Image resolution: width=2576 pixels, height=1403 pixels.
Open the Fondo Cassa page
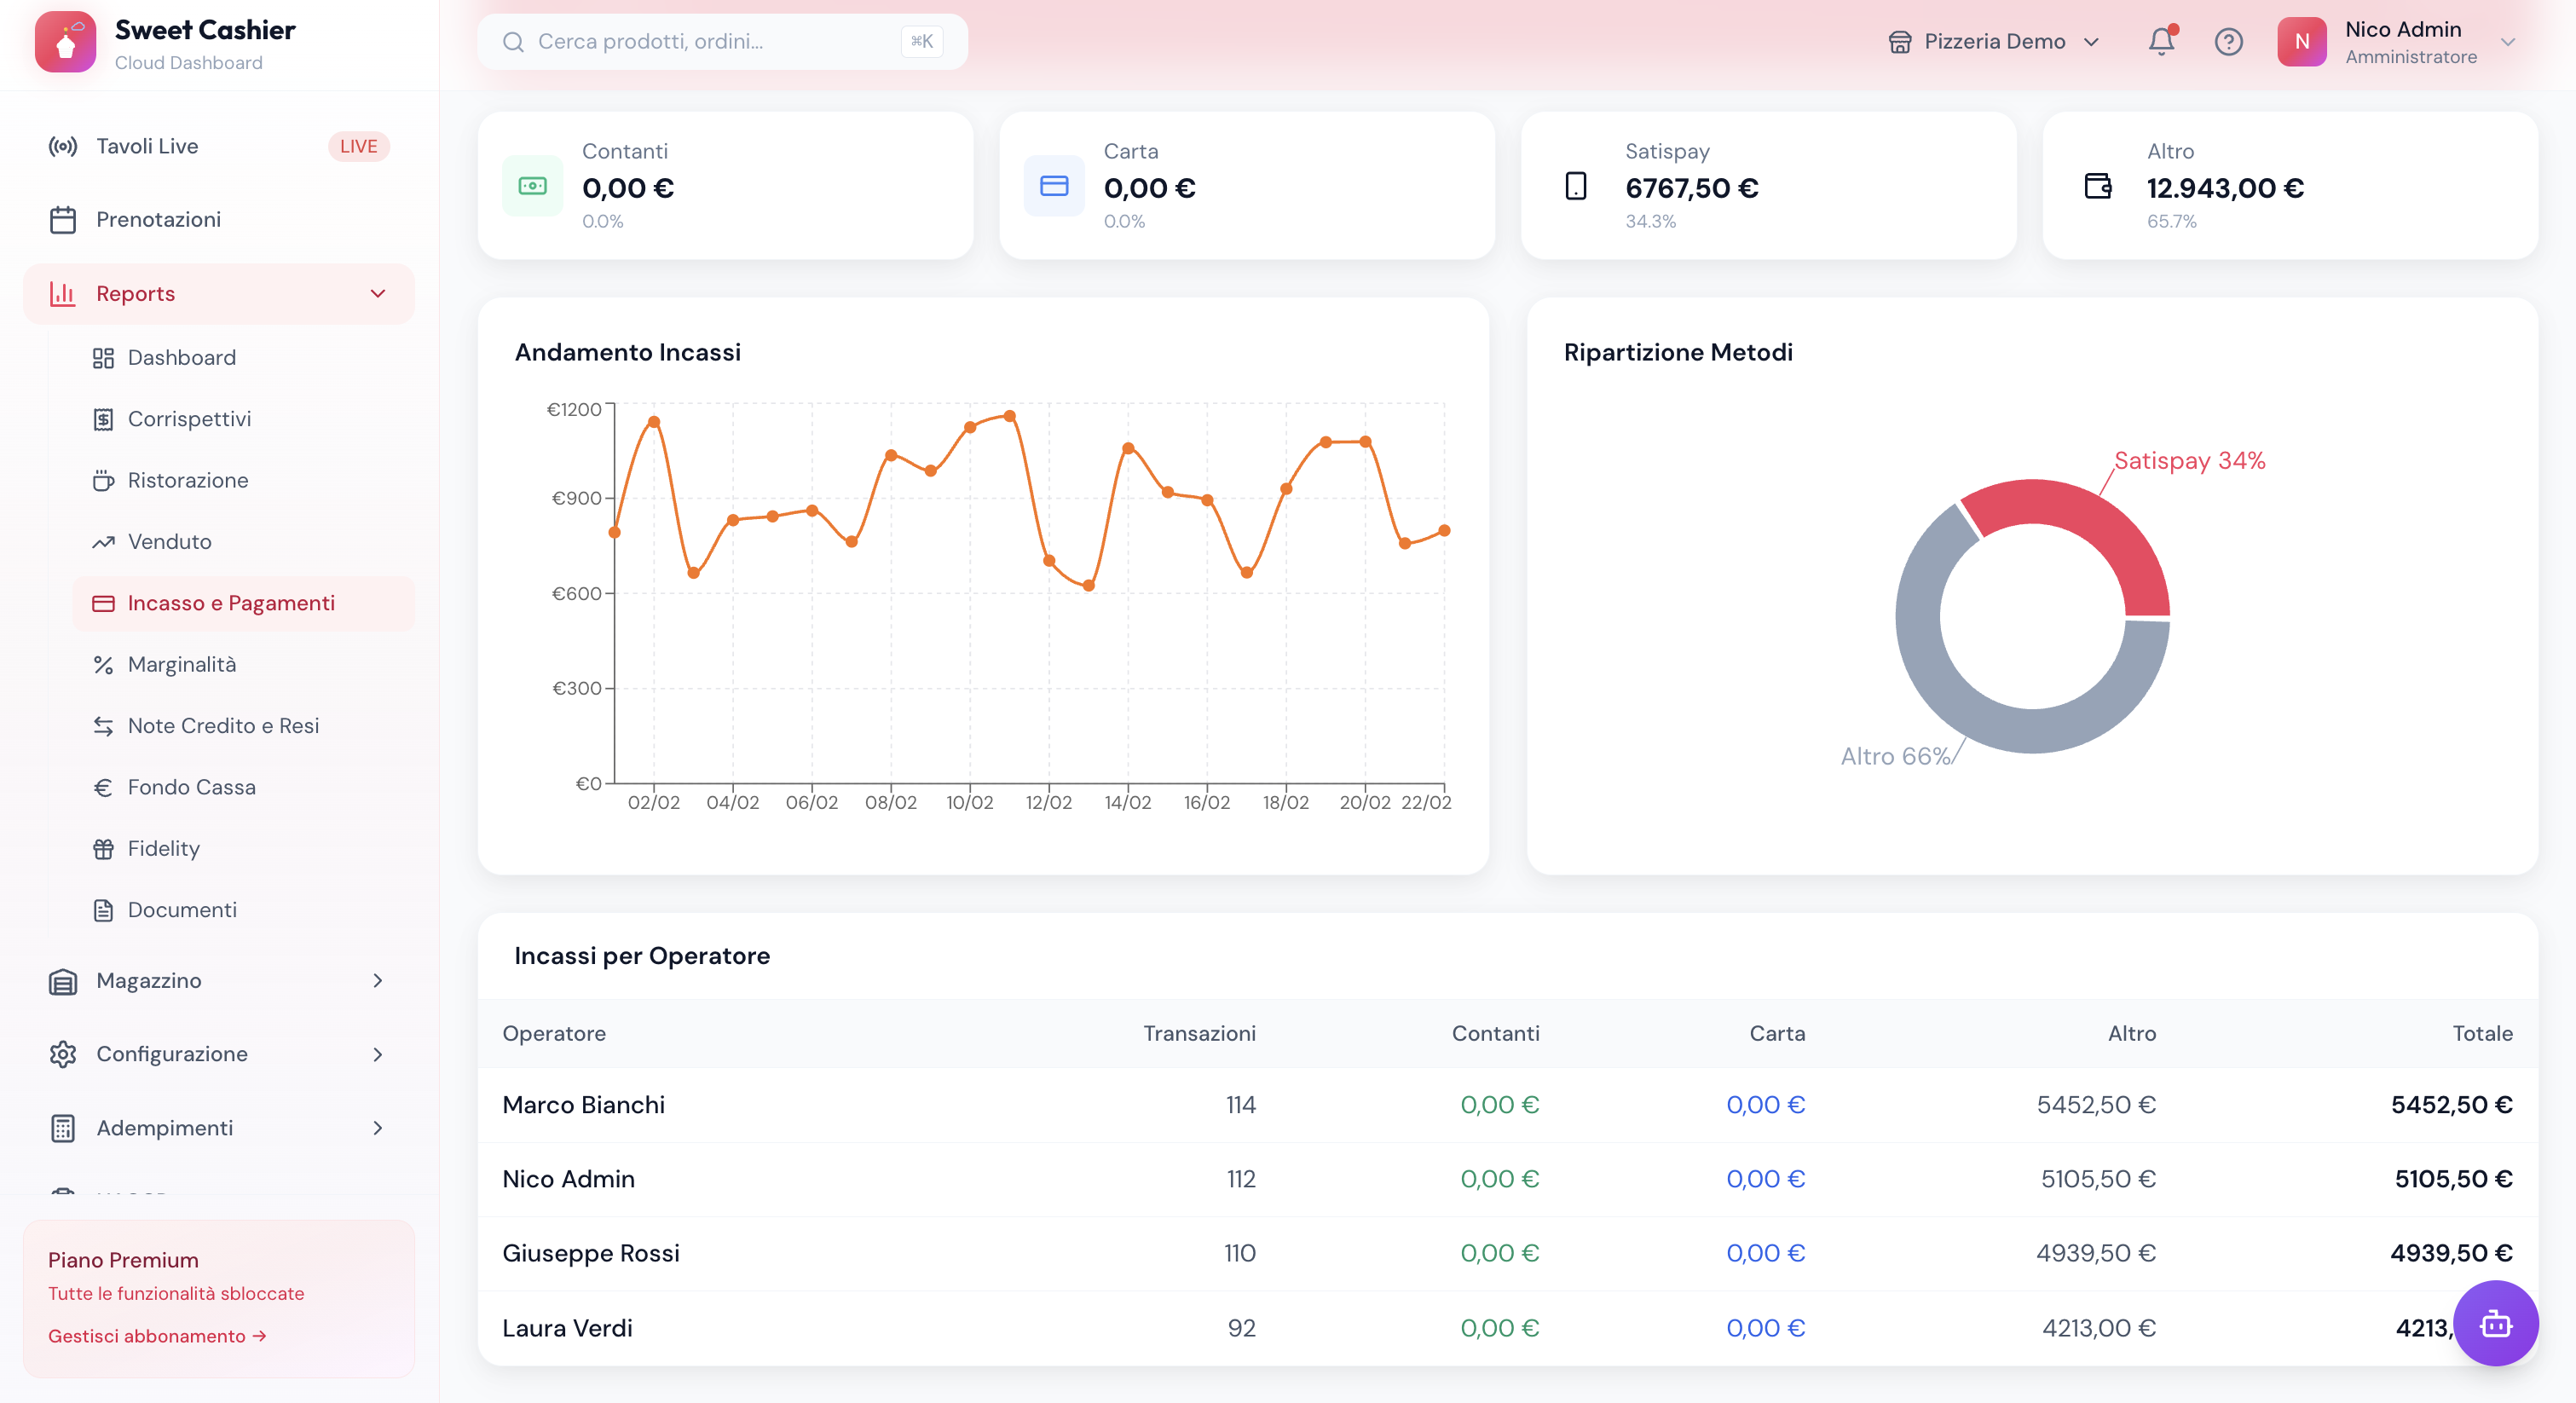[191, 787]
